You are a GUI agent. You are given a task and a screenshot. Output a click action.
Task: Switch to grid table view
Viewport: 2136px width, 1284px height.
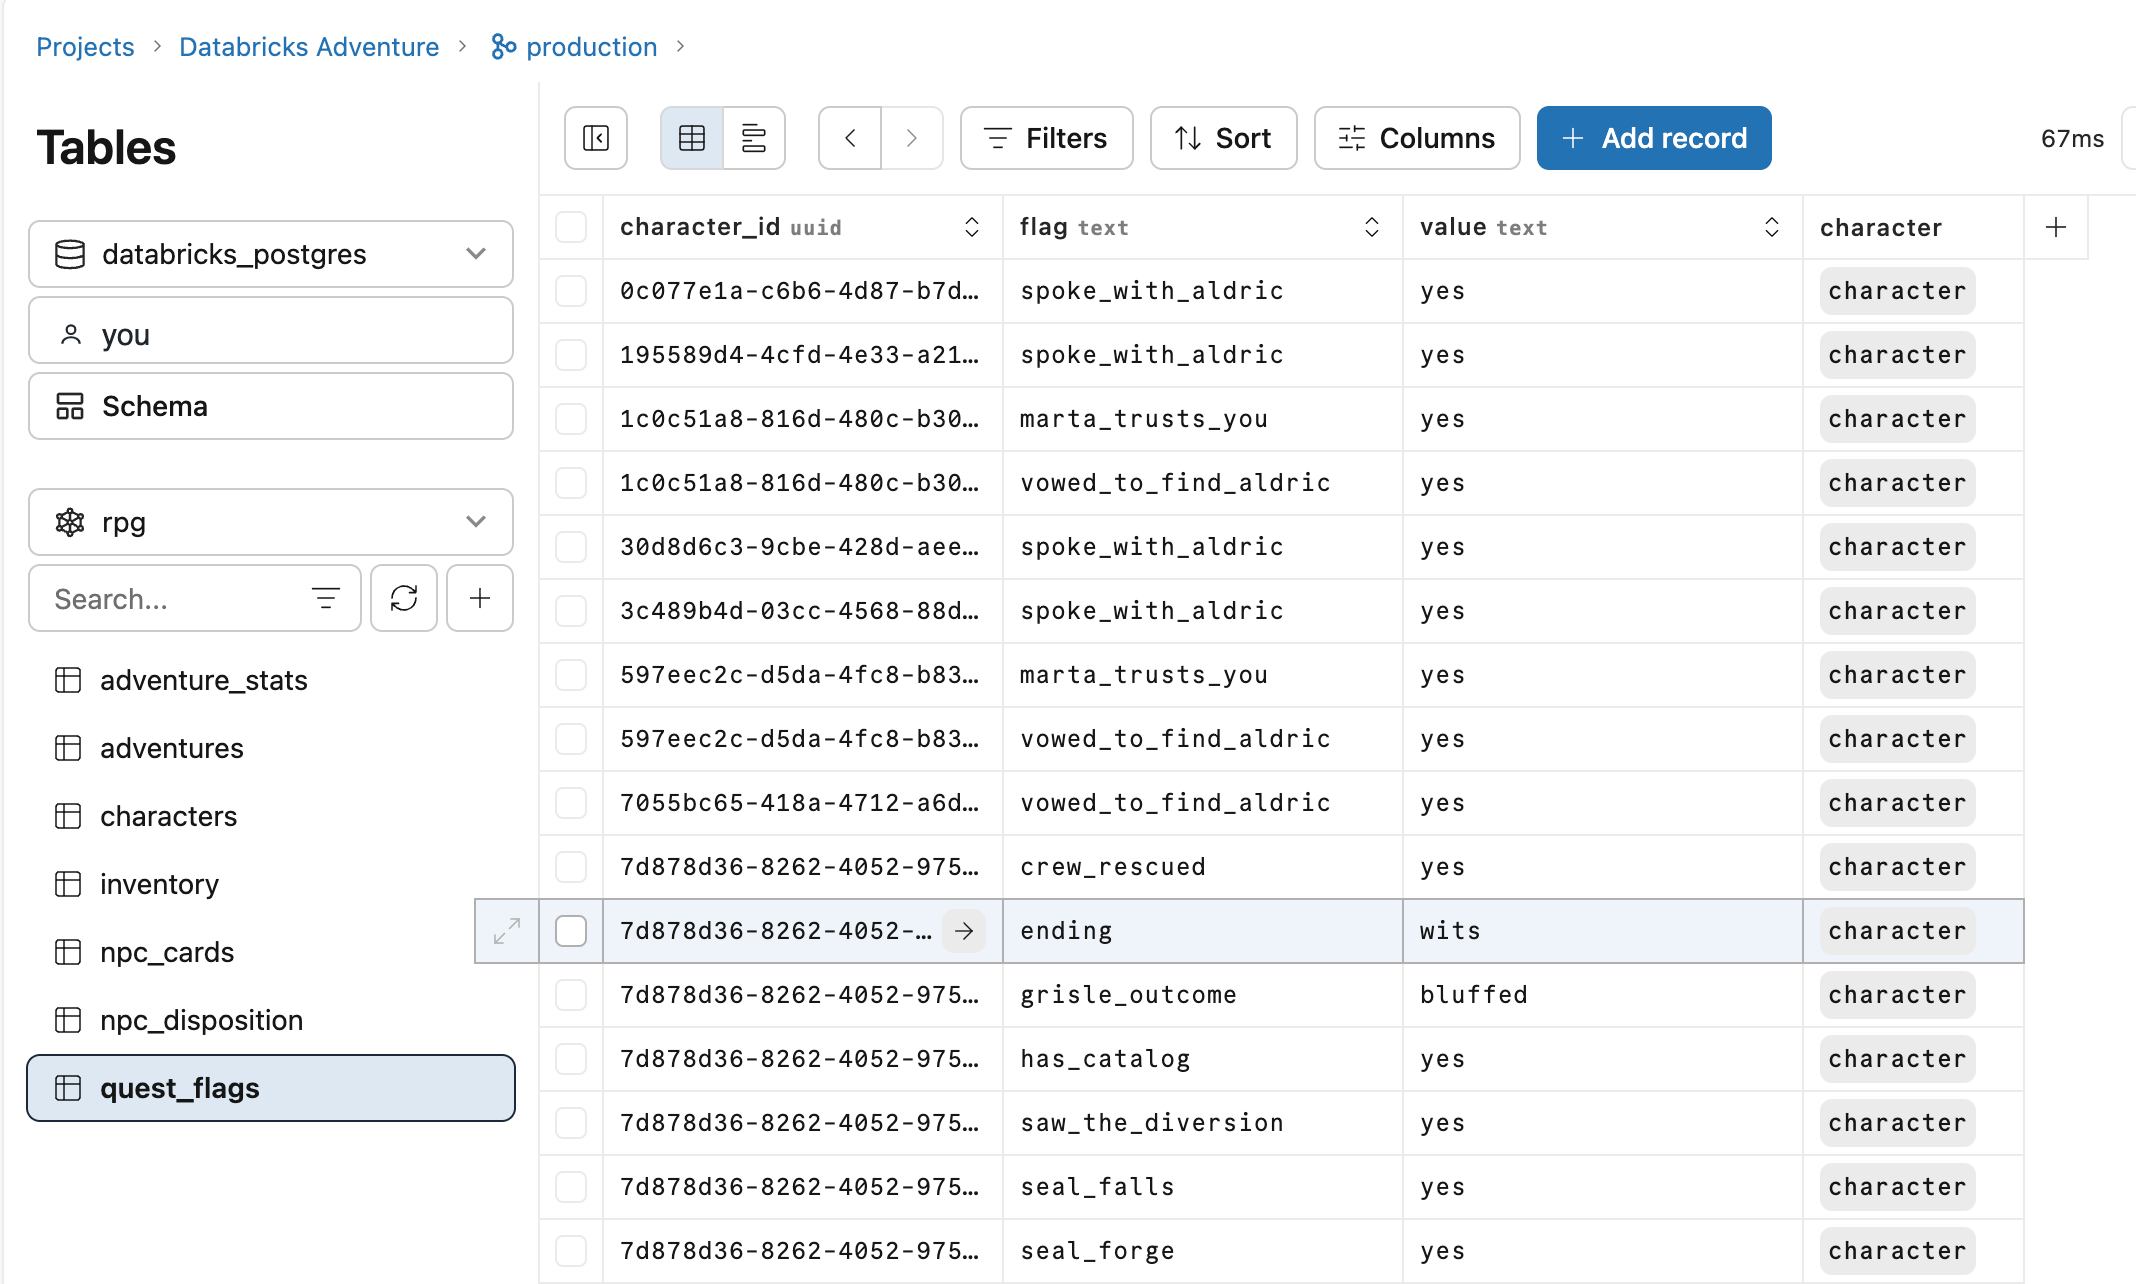[692, 138]
